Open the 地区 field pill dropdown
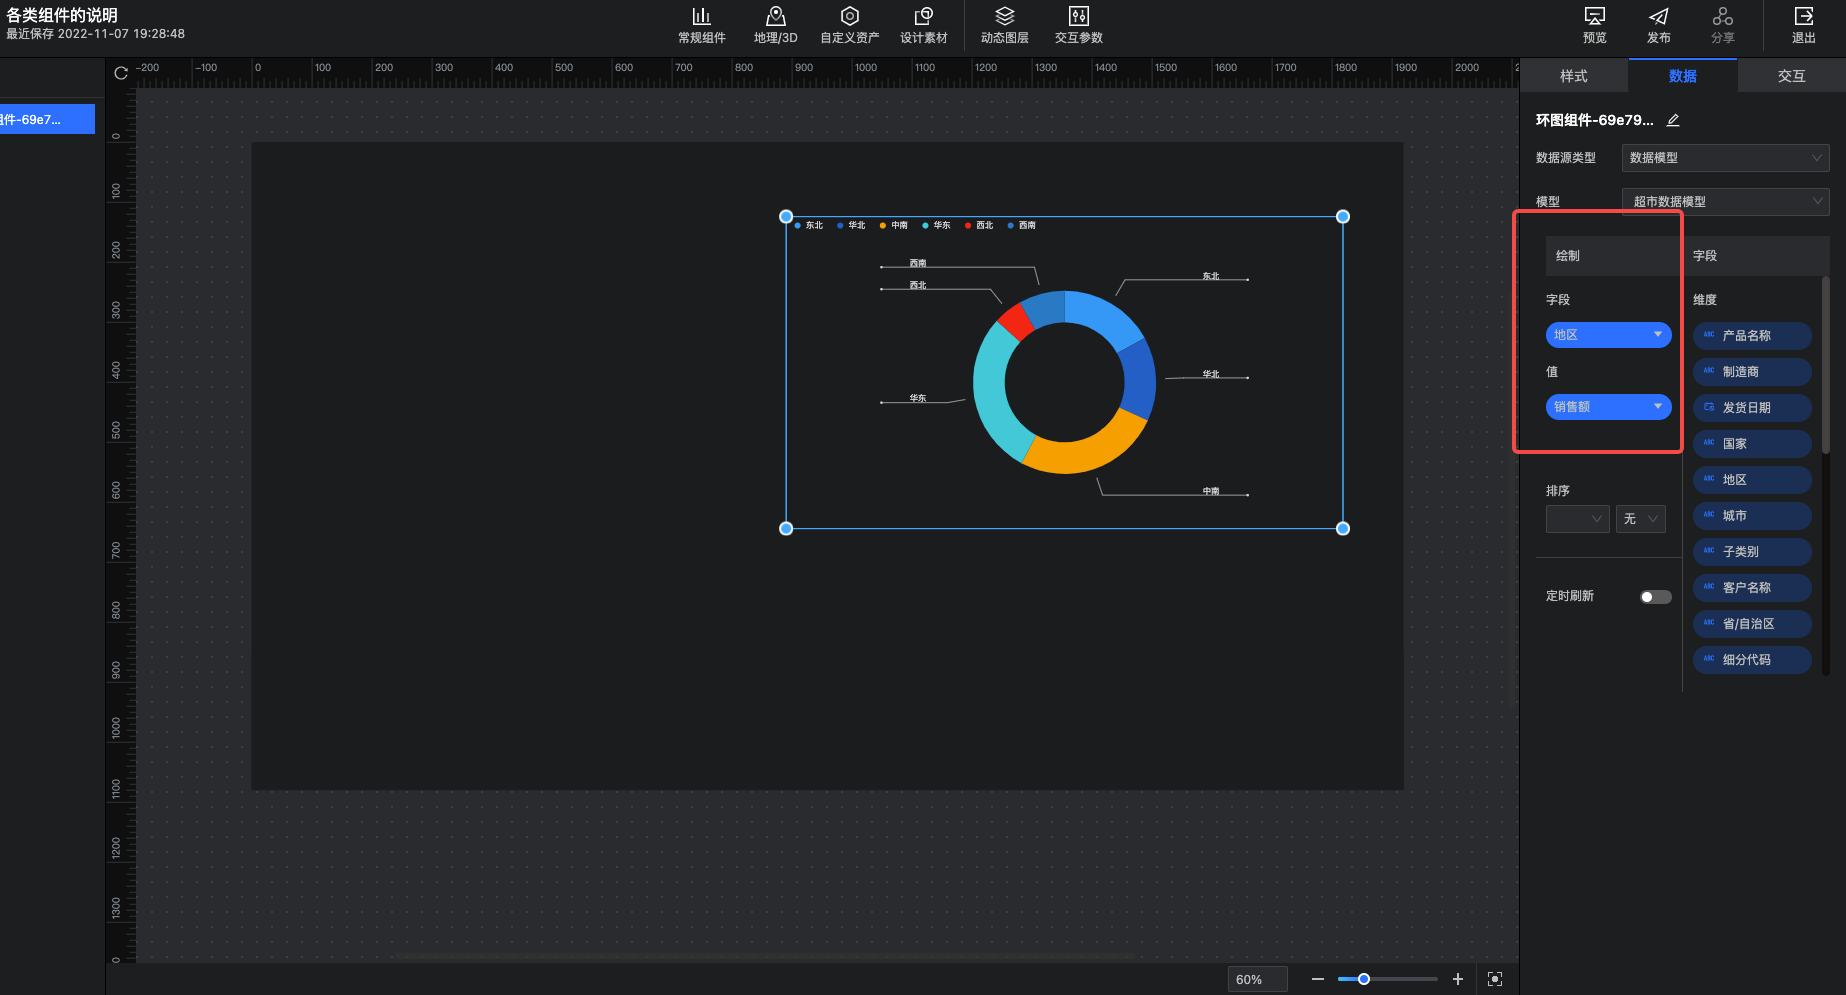 point(1608,335)
